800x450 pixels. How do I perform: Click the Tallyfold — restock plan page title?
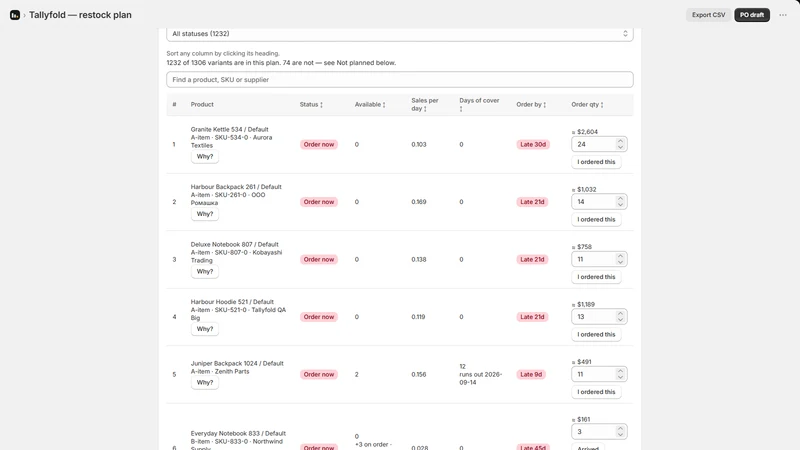click(80, 15)
